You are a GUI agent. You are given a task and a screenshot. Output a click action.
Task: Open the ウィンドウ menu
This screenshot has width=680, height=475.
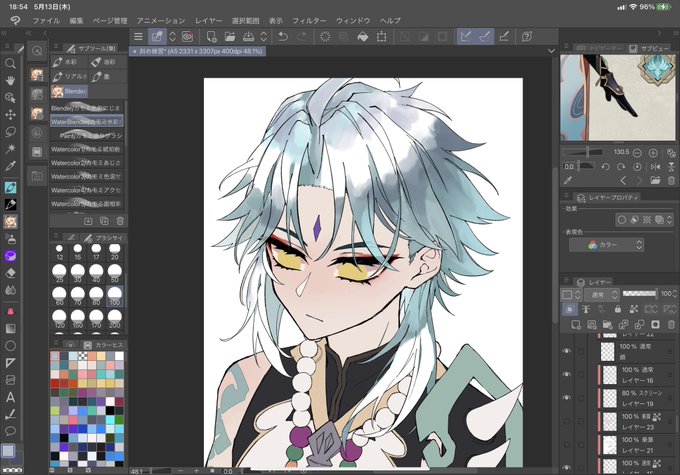point(353,20)
